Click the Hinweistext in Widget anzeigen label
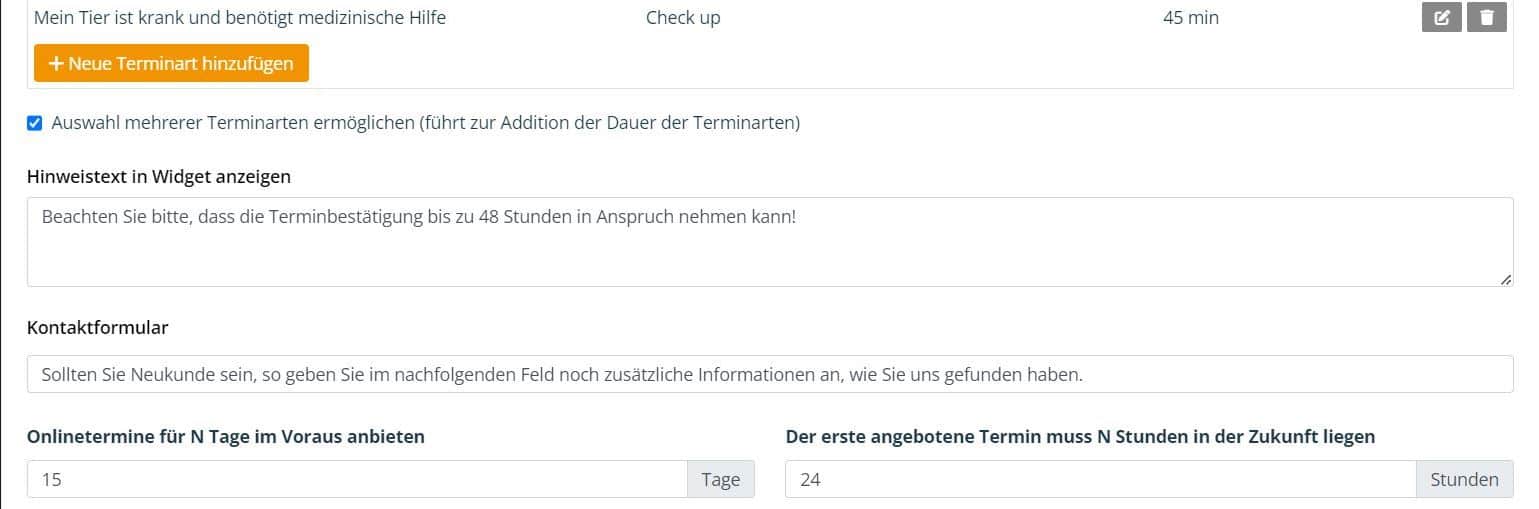 pyautogui.click(x=159, y=177)
